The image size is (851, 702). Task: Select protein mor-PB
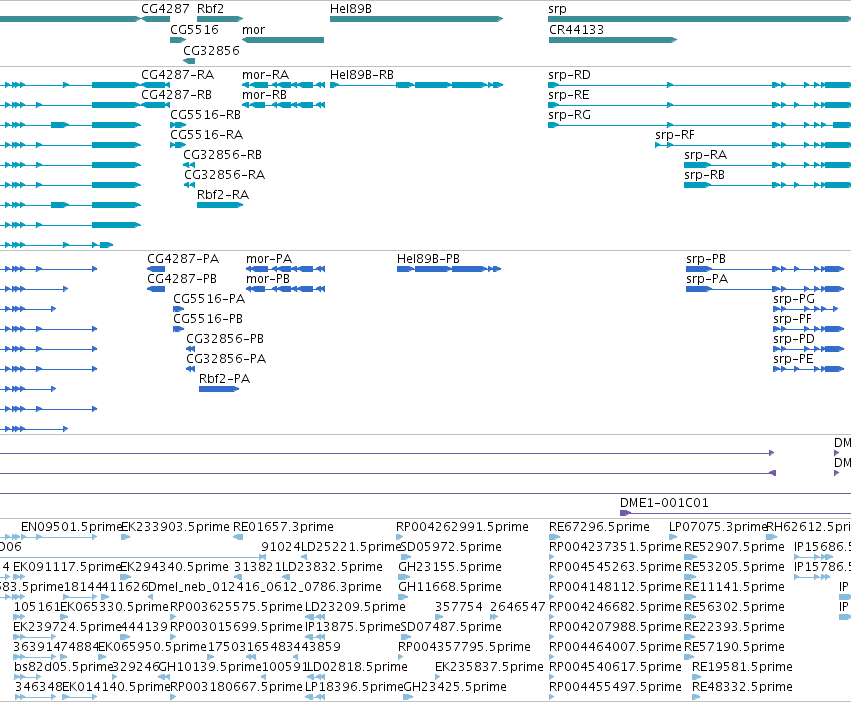click(285, 289)
